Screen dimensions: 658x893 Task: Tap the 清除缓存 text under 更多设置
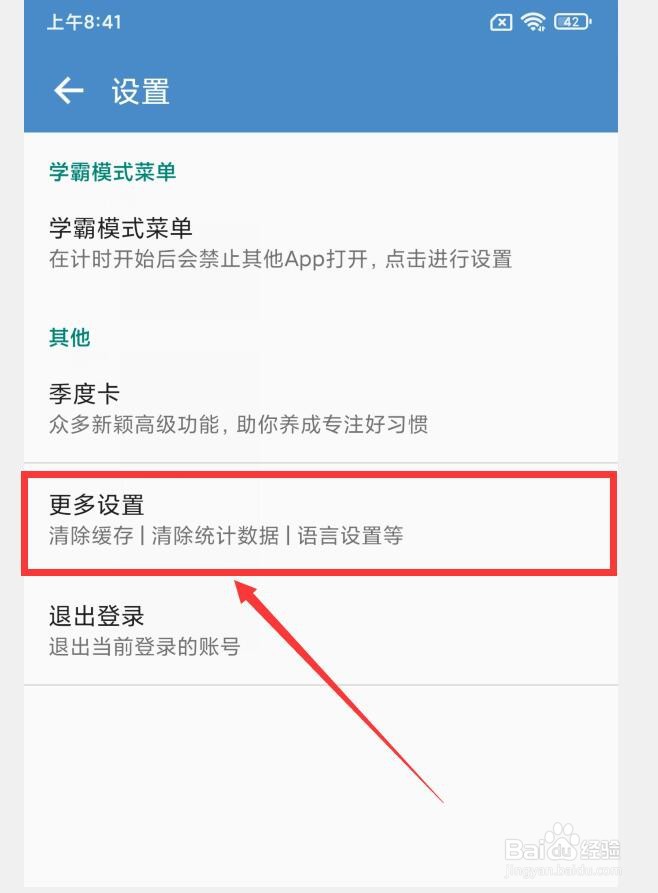91,535
